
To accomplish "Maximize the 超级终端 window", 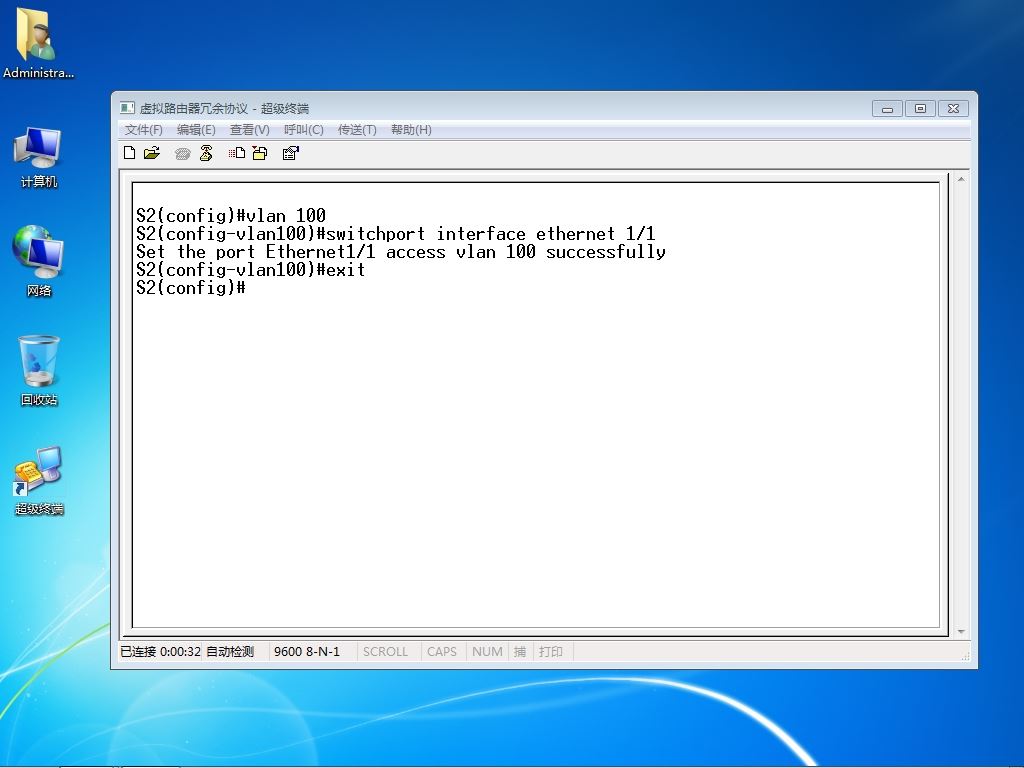I will click(x=920, y=108).
